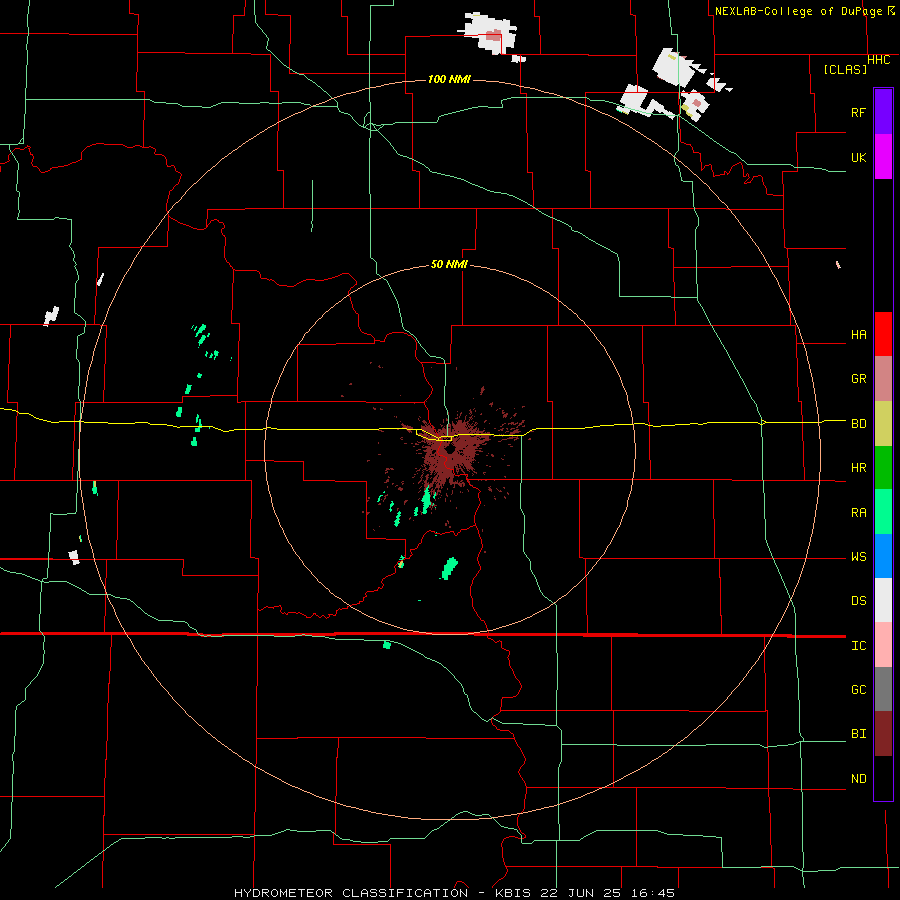
Task: Click the 'HHC' product label
Action: pos(878,60)
